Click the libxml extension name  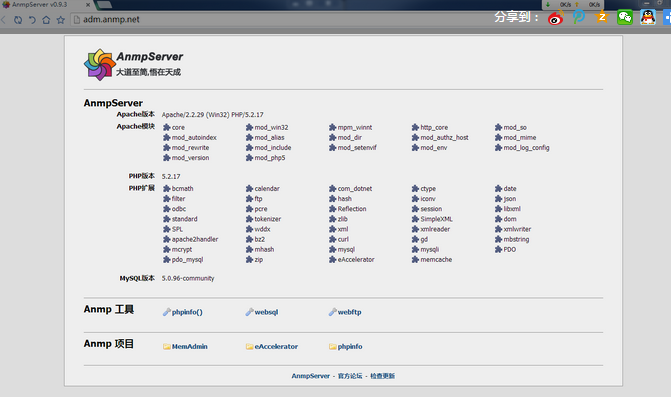click(x=512, y=209)
